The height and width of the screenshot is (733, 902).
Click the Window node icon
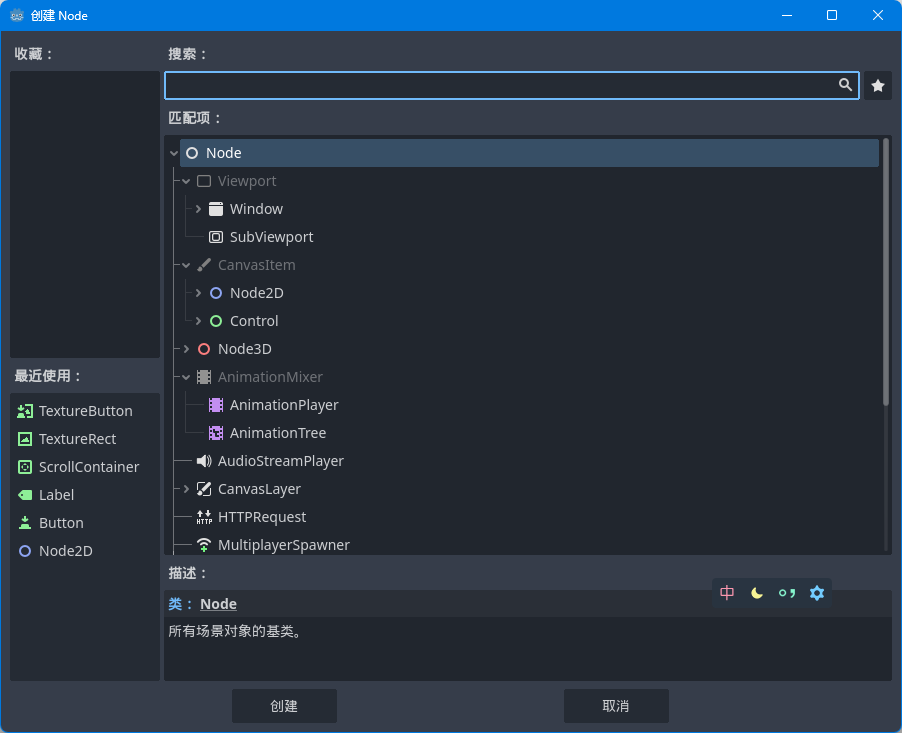(x=216, y=209)
